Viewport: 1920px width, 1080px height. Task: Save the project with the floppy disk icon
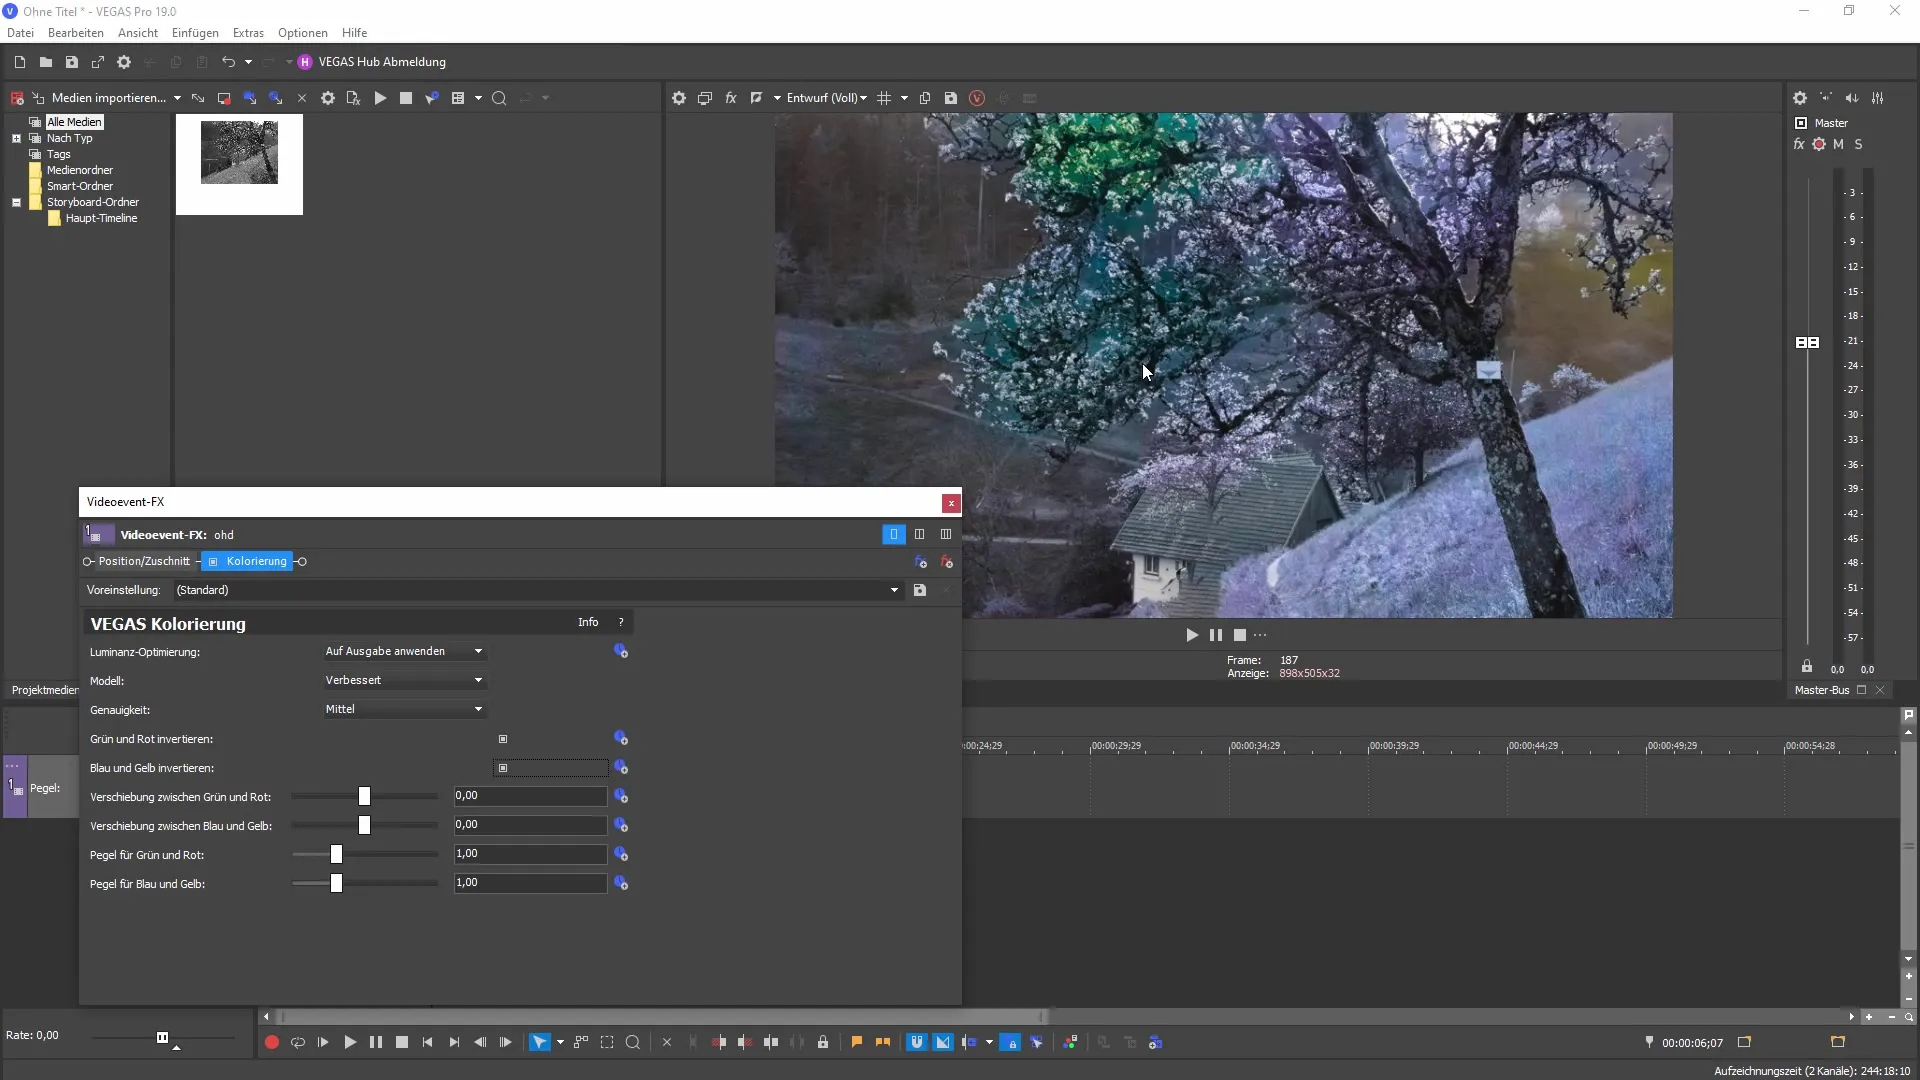[x=71, y=62]
